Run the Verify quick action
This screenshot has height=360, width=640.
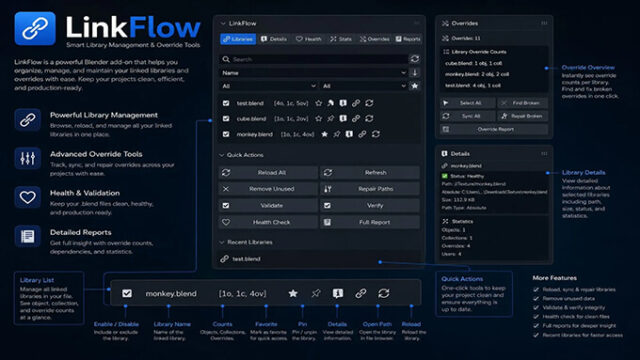[x=370, y=206]
